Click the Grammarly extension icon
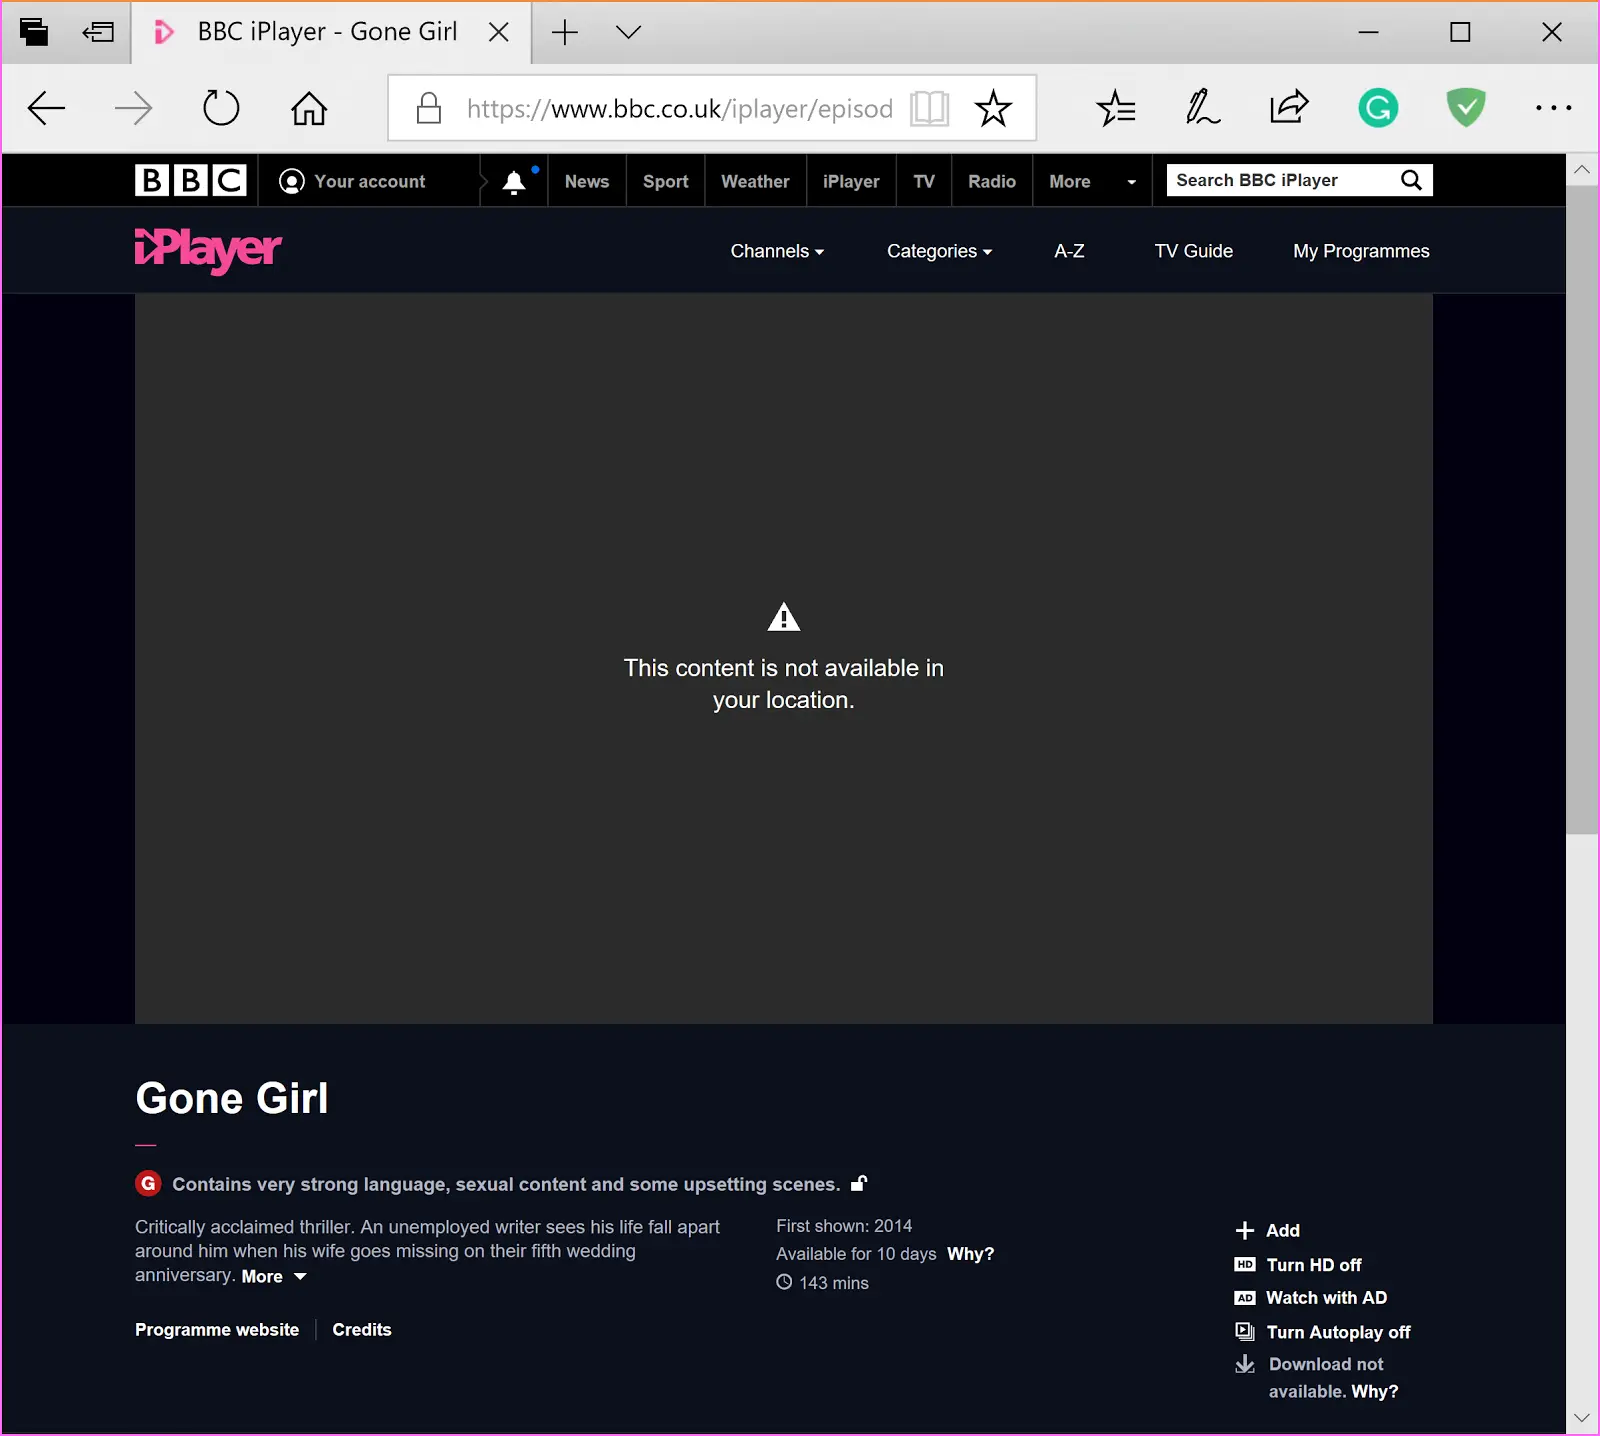1600x1436 pixels. tap(1378, 108)
